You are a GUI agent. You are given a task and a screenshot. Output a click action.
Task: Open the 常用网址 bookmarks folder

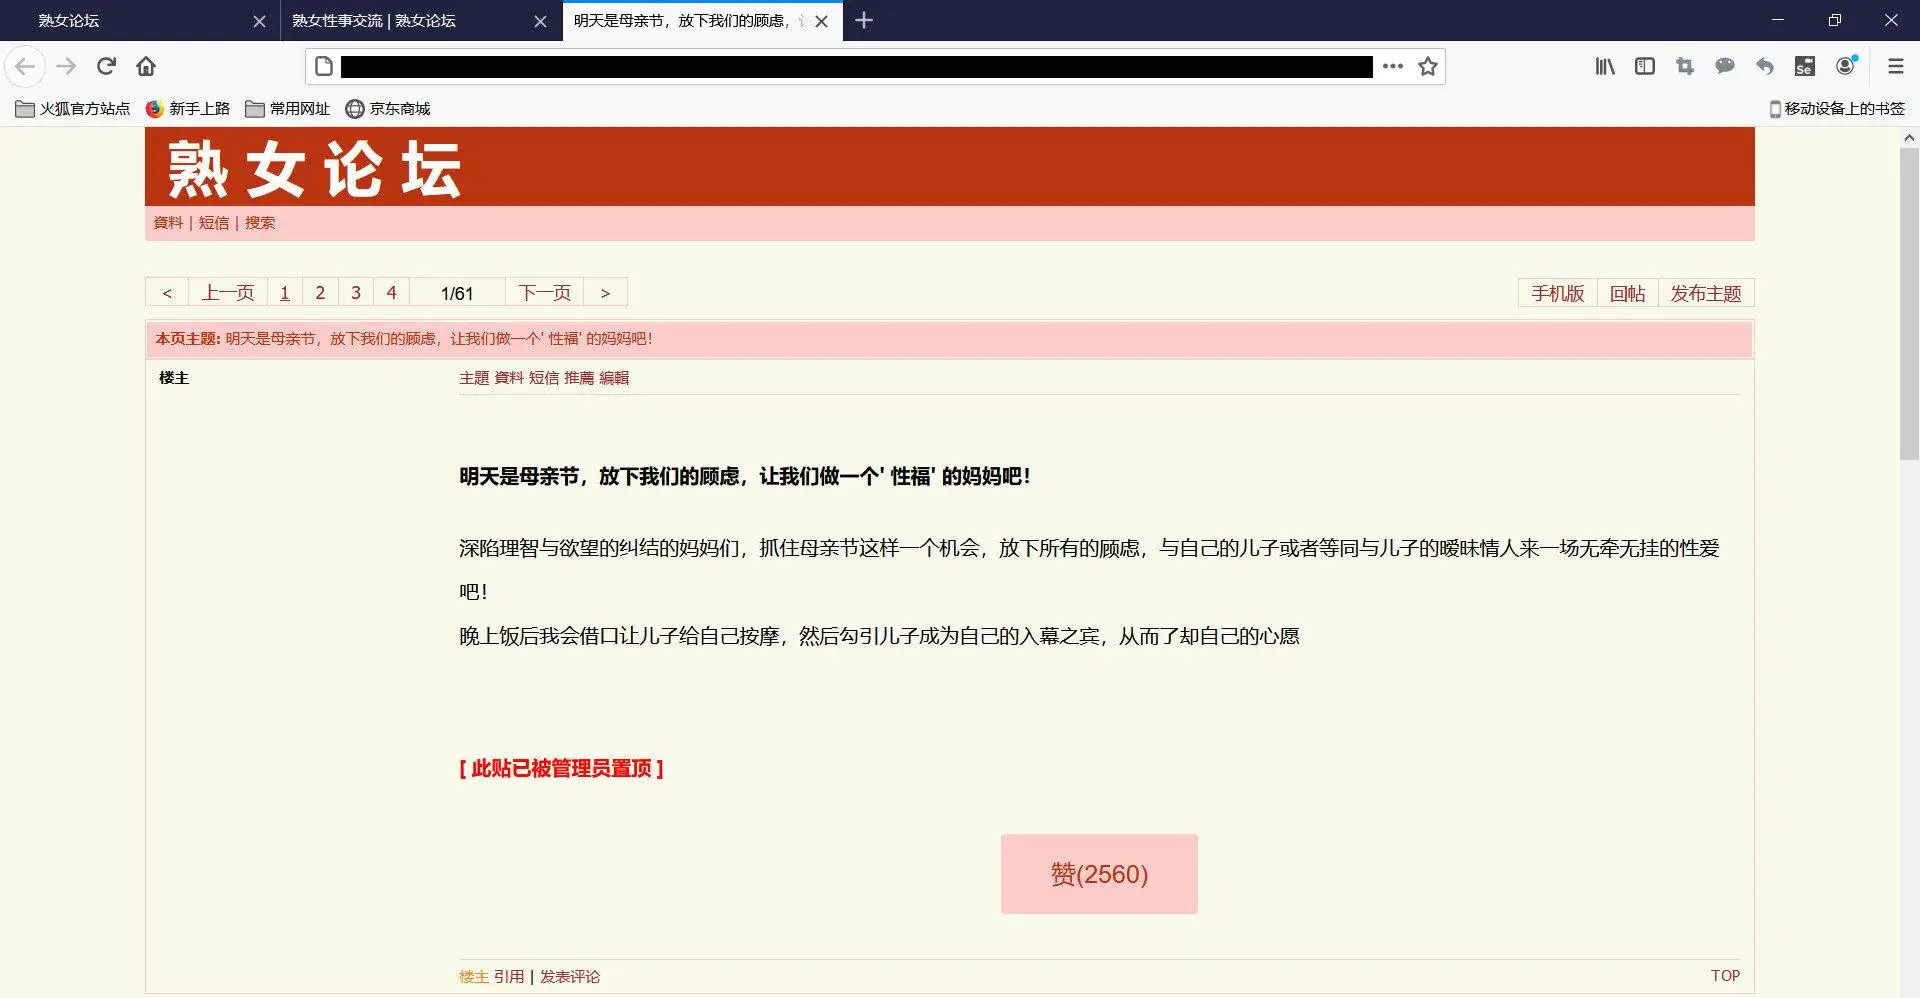point(288,108)
